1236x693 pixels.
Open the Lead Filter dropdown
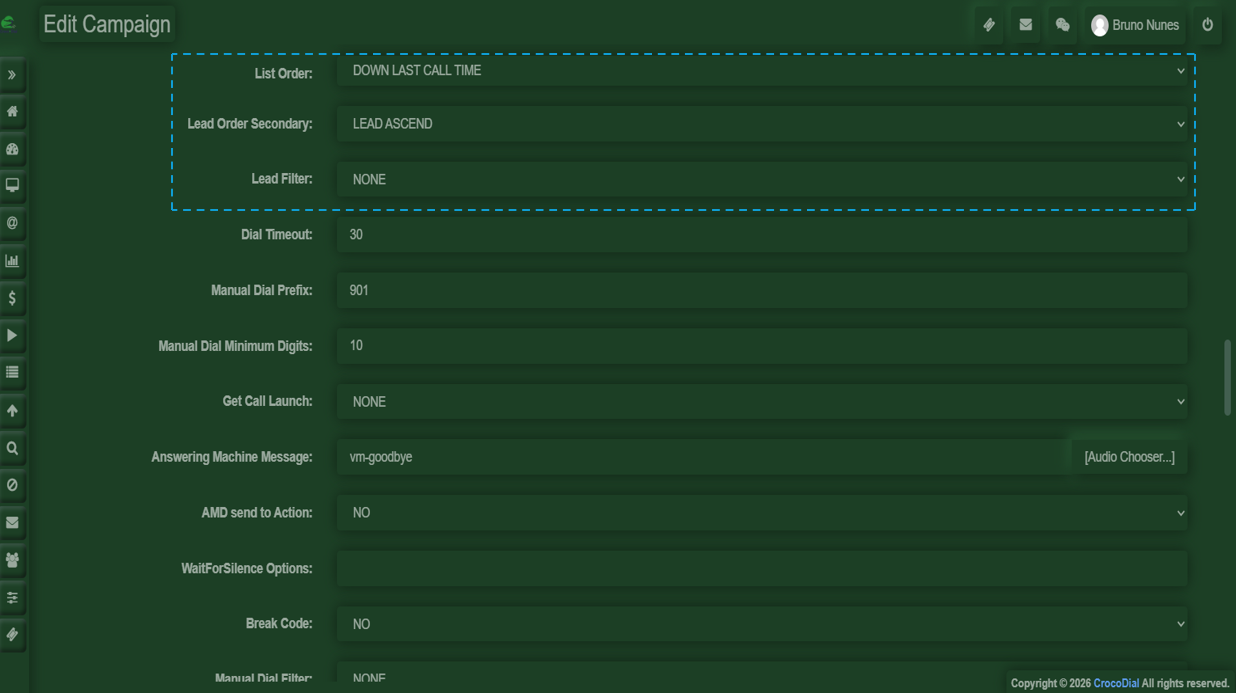(x=761, y=180)
